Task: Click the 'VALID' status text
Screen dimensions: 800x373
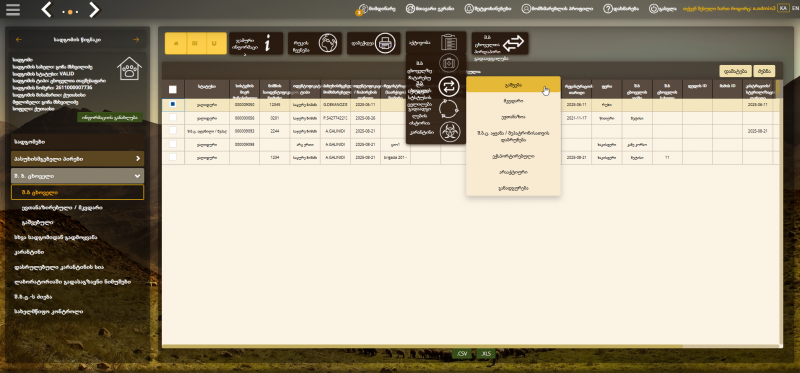Action: click(67, 73)
